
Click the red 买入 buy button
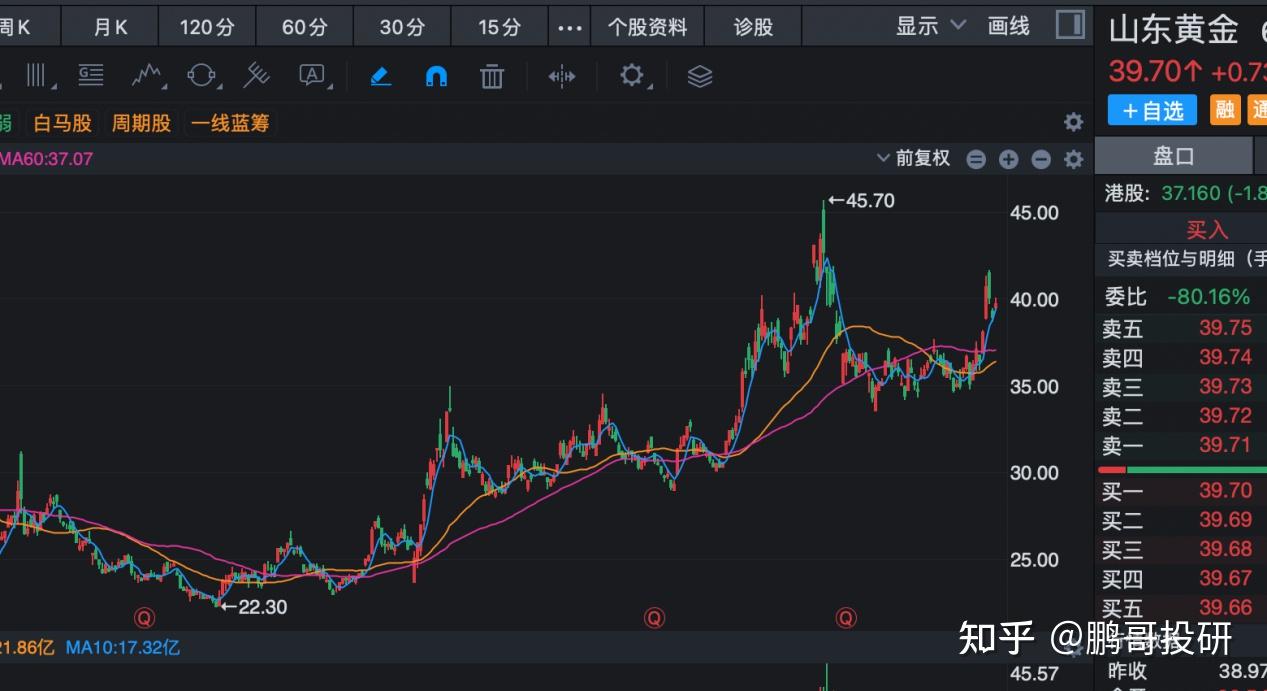(1206, 229)
